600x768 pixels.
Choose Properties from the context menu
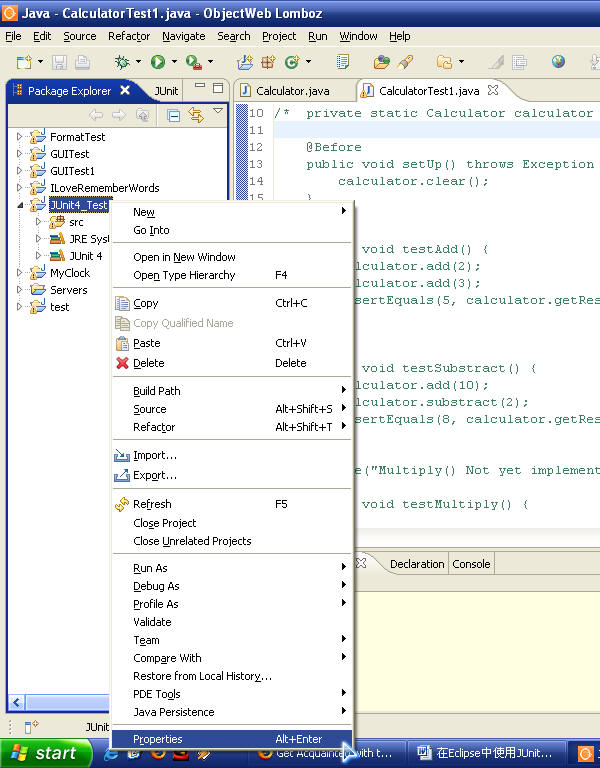tap(158, 739)
